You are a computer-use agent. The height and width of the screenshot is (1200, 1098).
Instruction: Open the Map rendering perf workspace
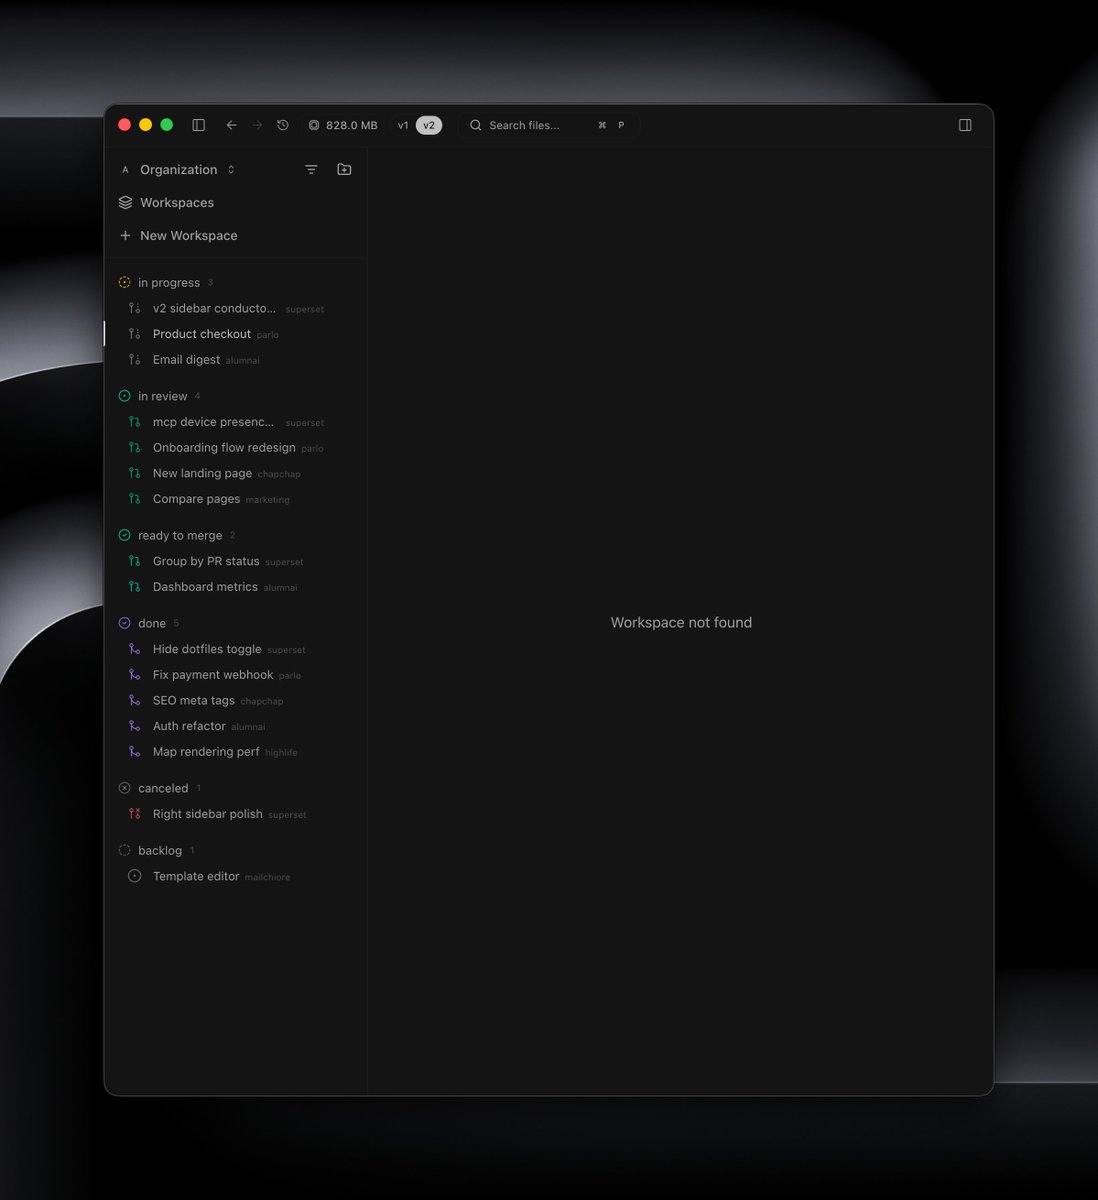(235, 752)
